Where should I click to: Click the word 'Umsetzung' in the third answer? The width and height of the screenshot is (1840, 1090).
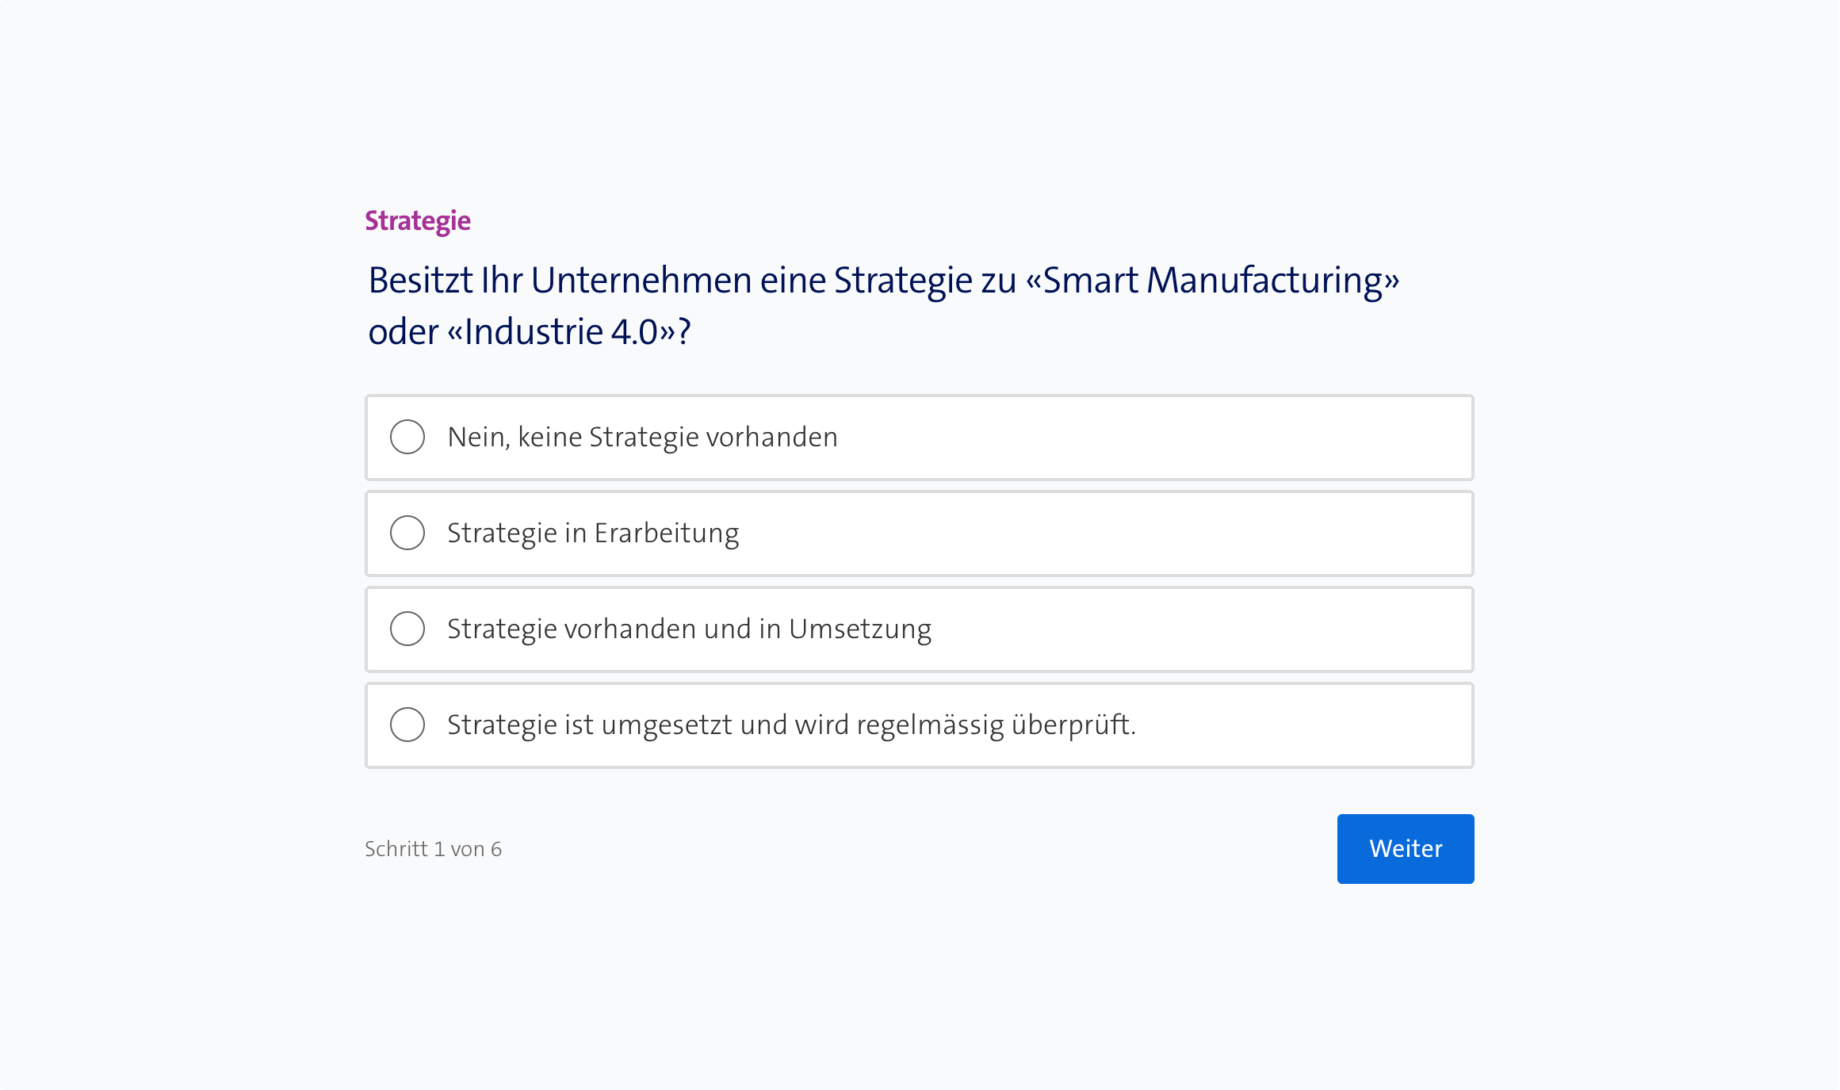point(860,629)
